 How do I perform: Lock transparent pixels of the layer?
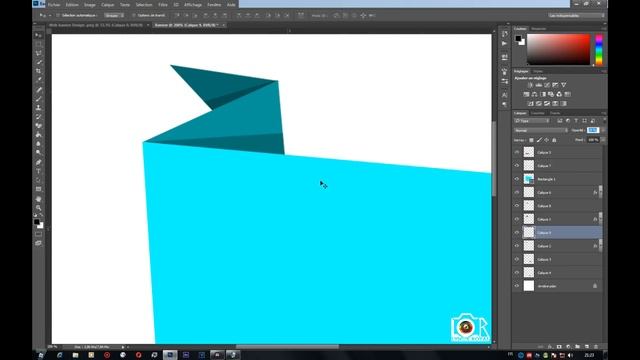point(531,140)
